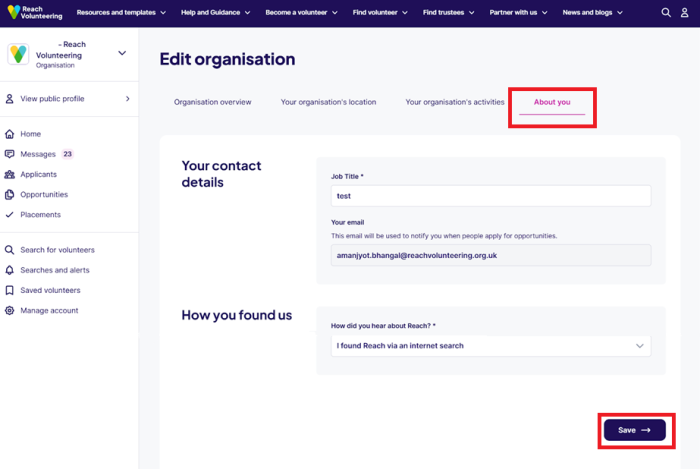This screenshot has width=700, height=469.
Task: Click the Your email input field
Action: pyautogui.click(x=491, y=255)
